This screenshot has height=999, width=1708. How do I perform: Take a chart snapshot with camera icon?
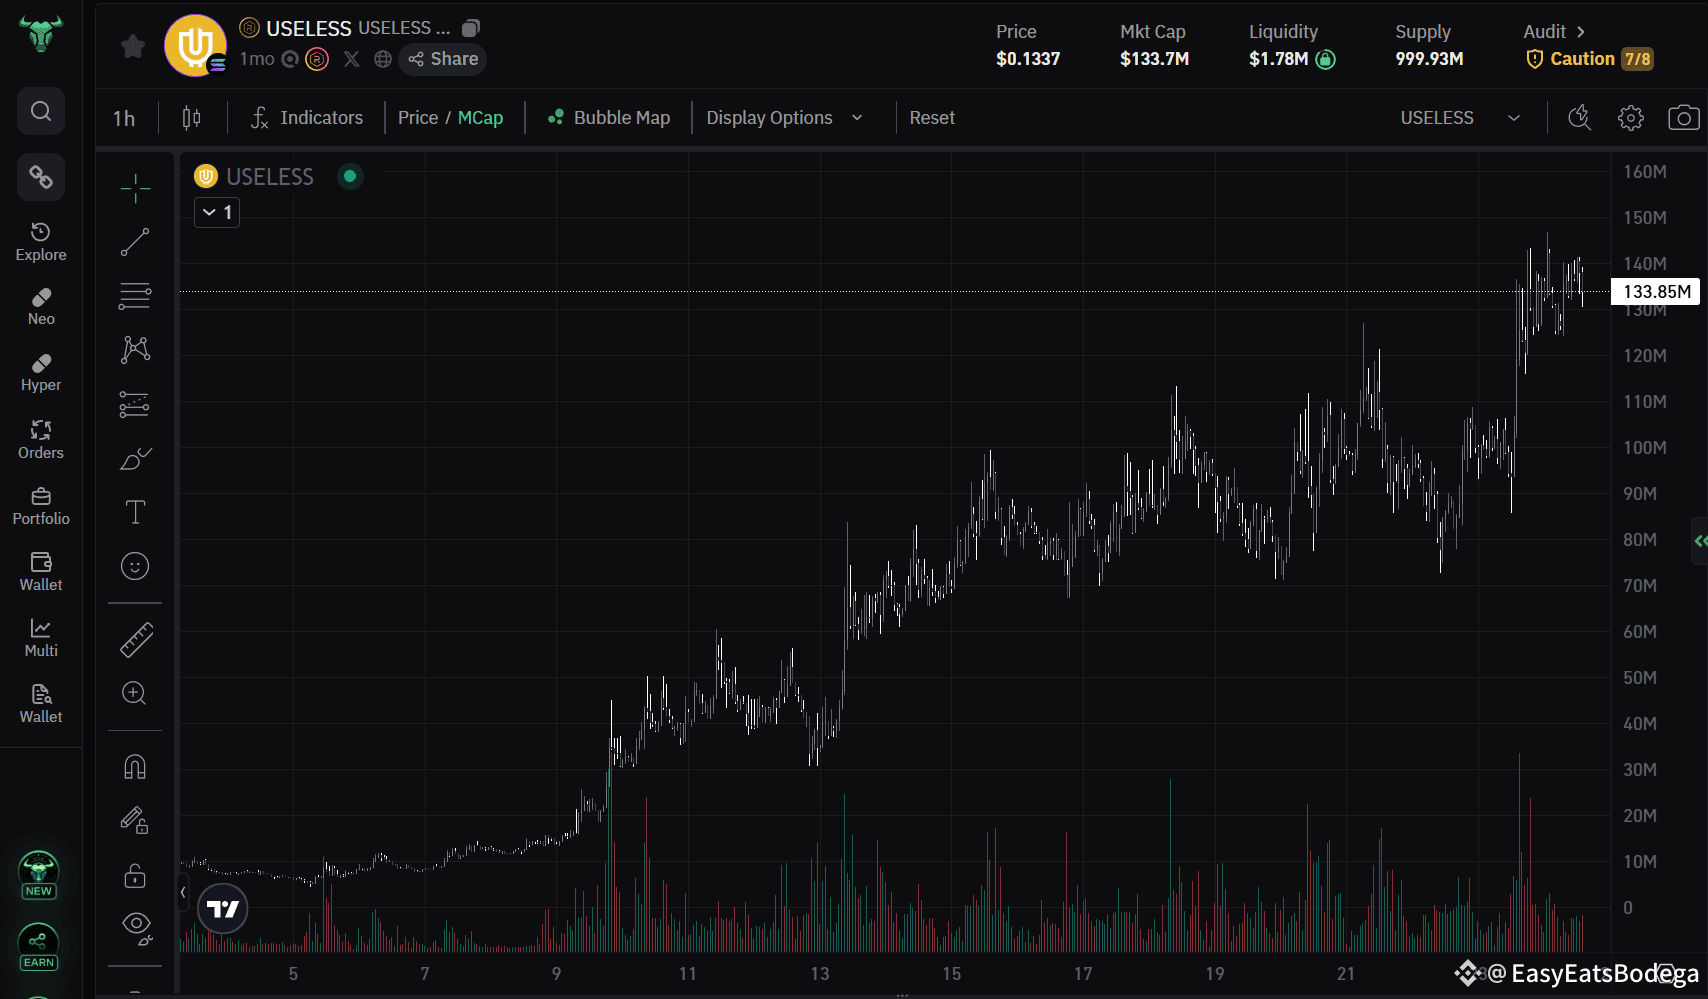[1684, 118]
